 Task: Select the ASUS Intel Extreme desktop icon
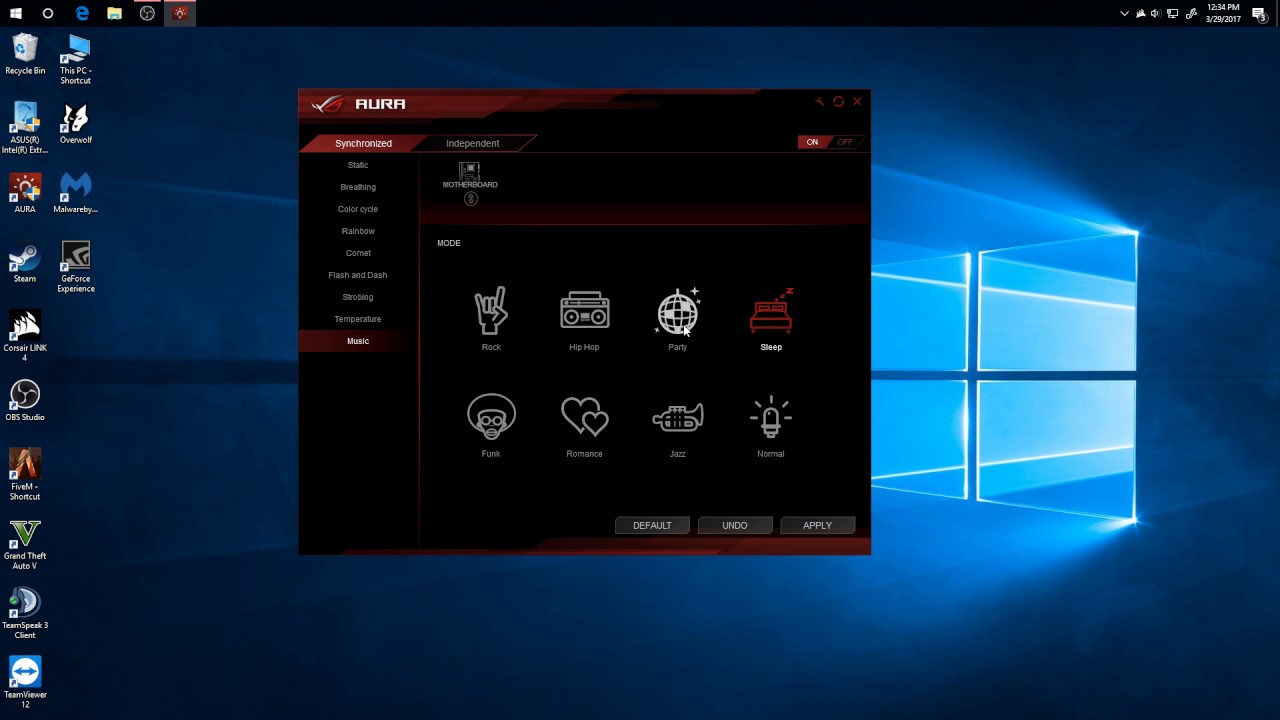click(x=25, y=128)
